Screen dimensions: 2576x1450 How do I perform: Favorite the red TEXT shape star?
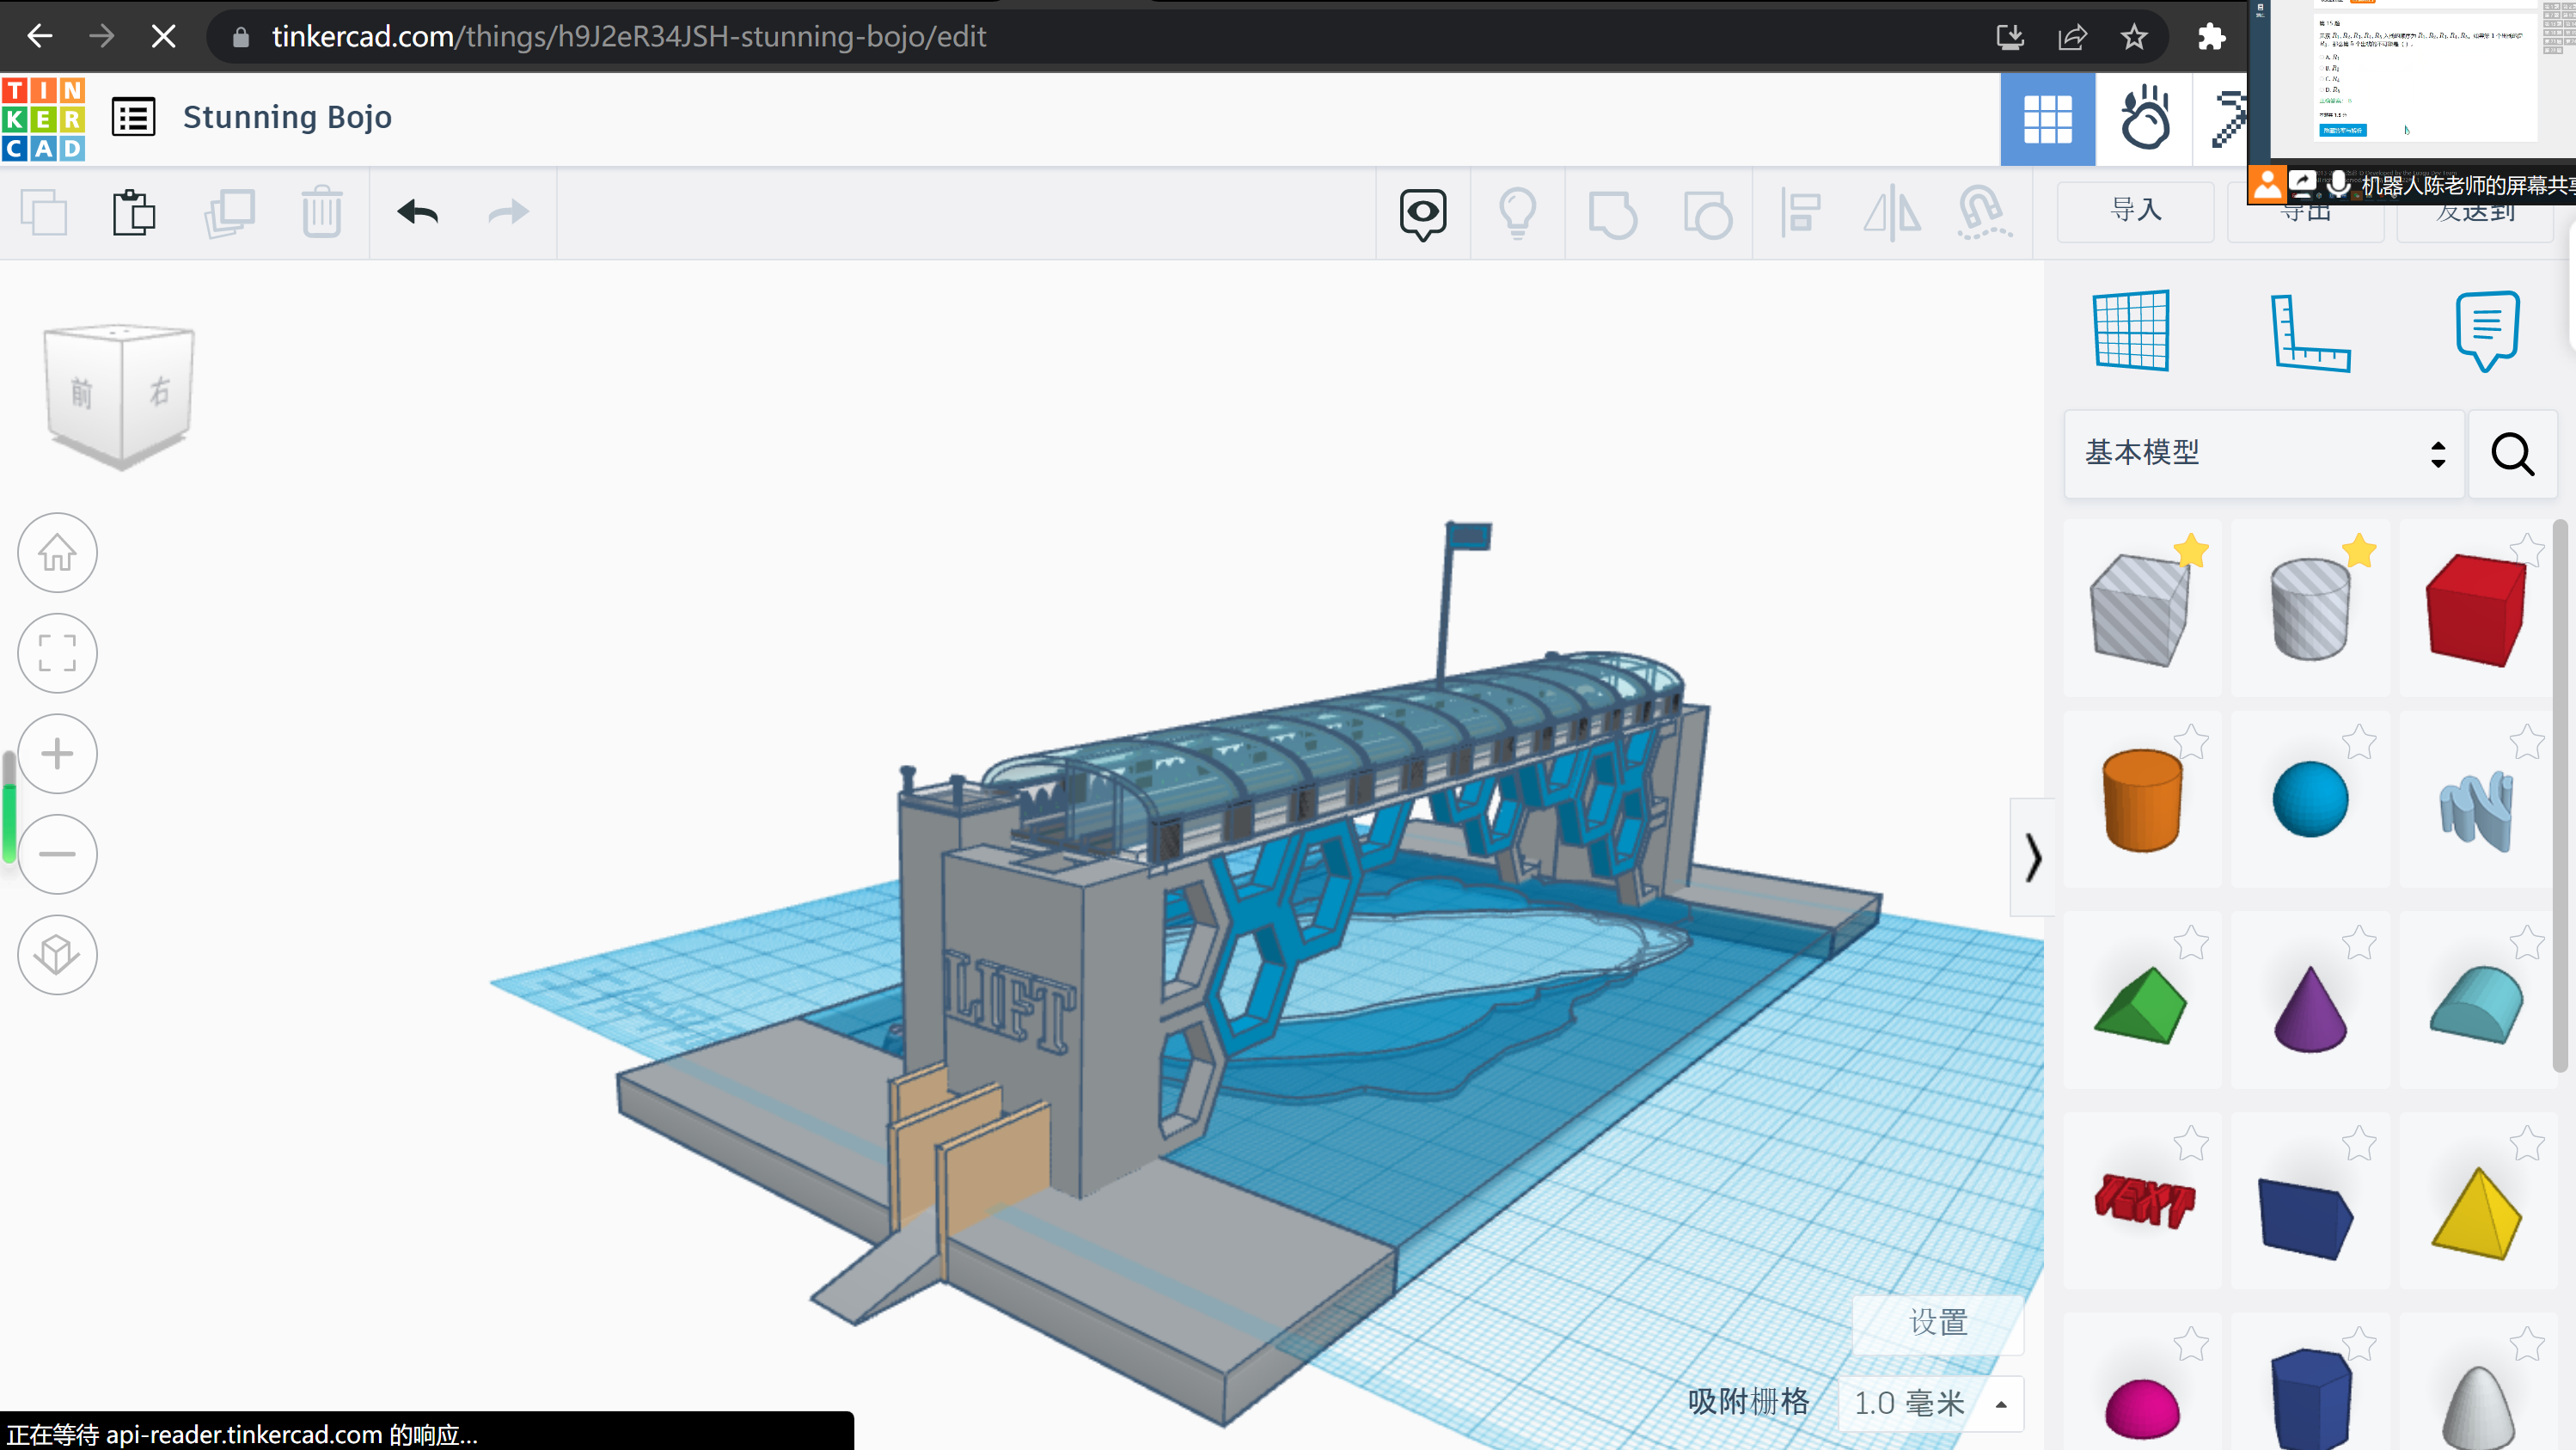[x=2191, y=1143]
